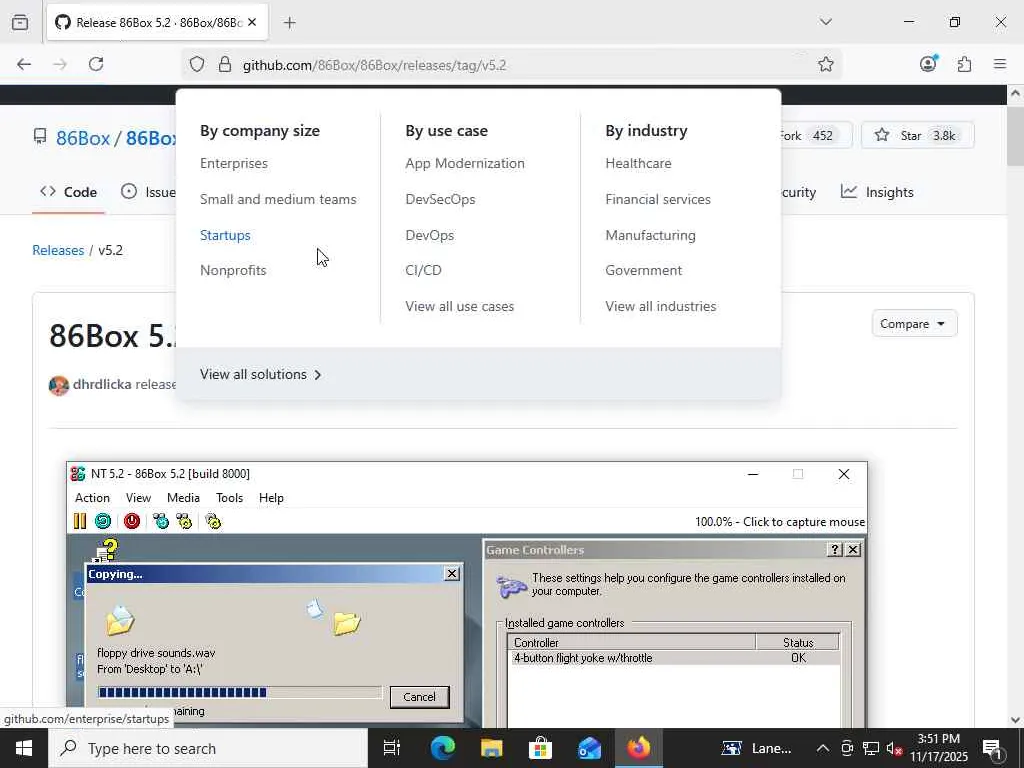This screenshot has height=768, width=1024.
Task: Open Healthcare industry link
Action: click(x=638, y=163)
